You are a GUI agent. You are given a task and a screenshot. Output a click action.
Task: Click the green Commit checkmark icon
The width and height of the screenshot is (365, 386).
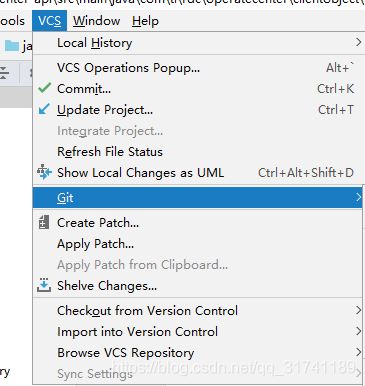click(x=44, y=88)
